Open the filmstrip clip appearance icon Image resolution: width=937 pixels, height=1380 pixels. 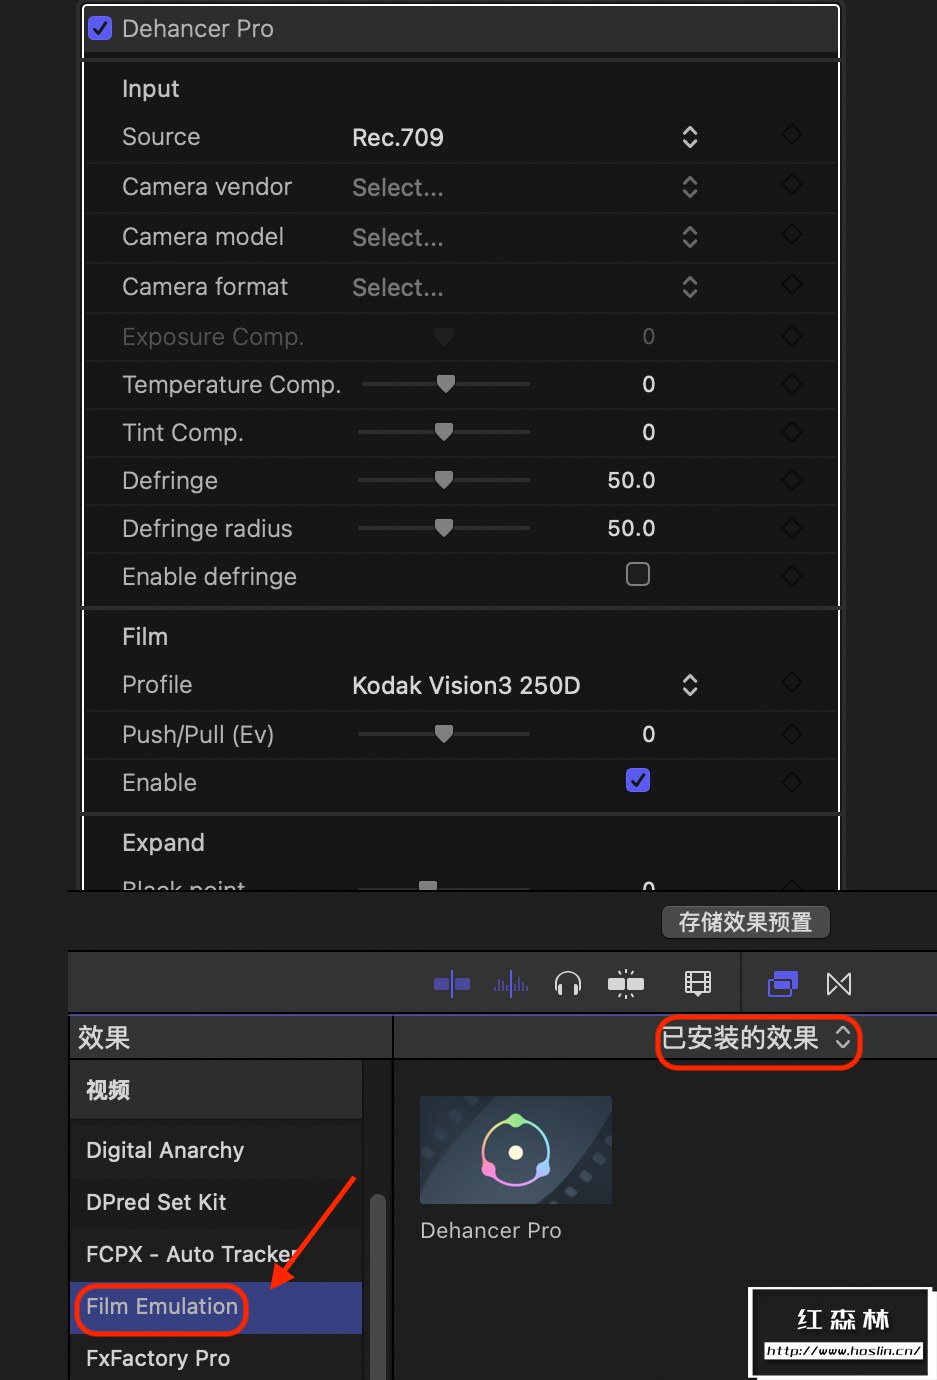(x=698, y=984)
